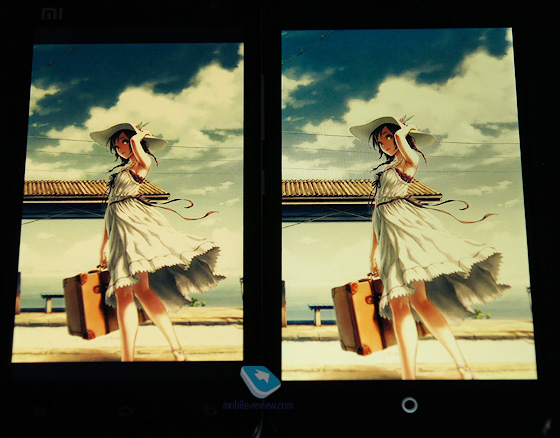
Task: Click the MI logo on left phone
Action: [x=52, y=14]
